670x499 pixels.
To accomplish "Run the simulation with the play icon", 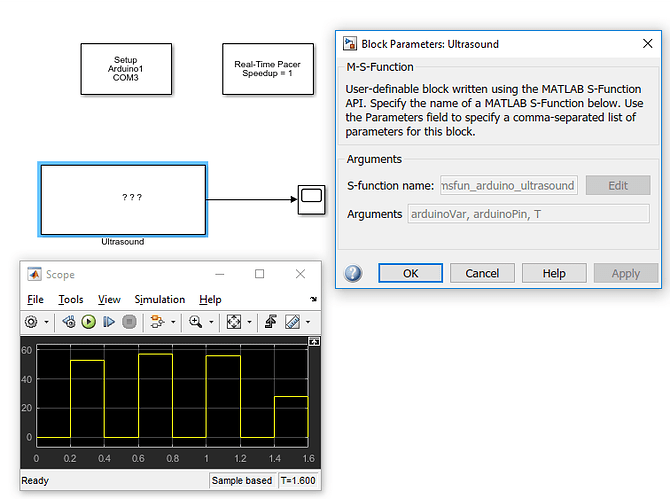I will [x=88, y=322].
